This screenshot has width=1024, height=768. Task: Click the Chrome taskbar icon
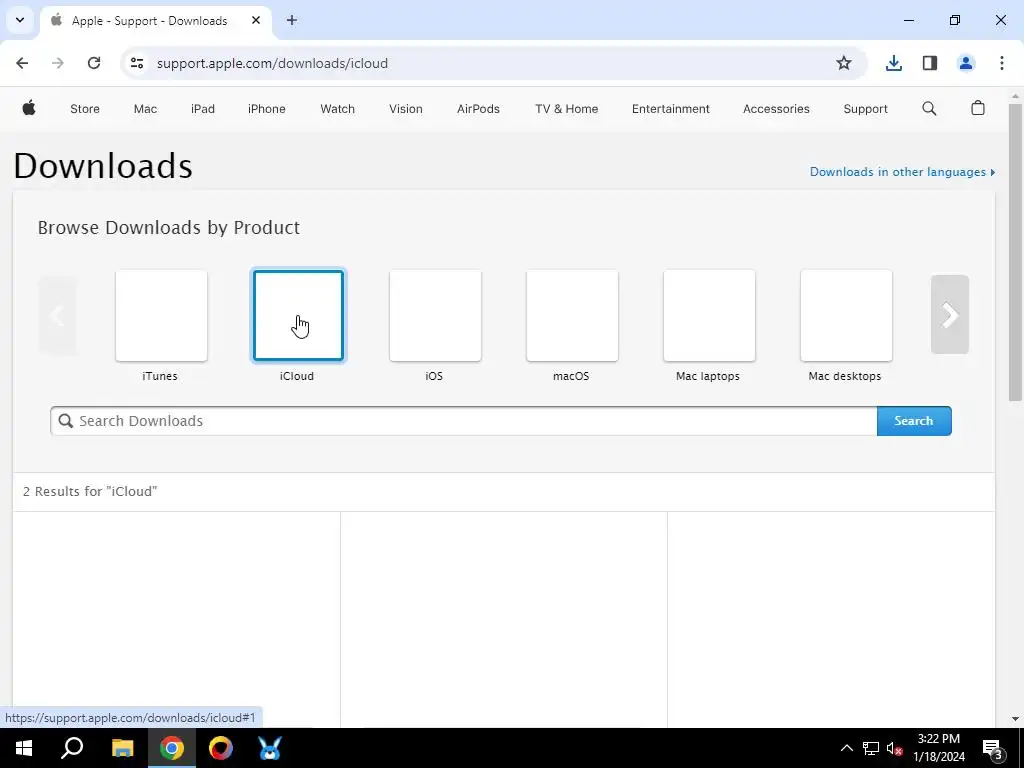172,748
